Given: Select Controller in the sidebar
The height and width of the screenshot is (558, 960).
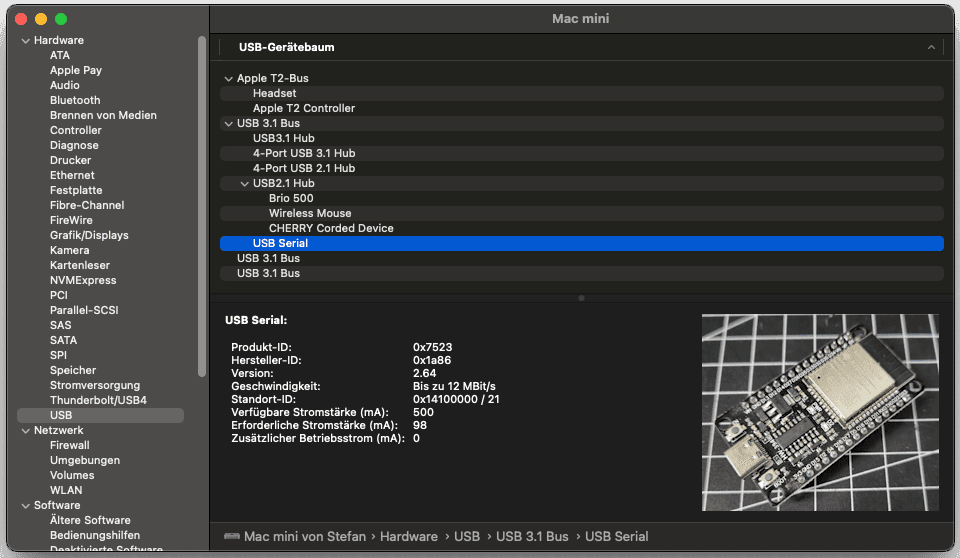Looking at the screenshot, I should click(x=76, y=130).
